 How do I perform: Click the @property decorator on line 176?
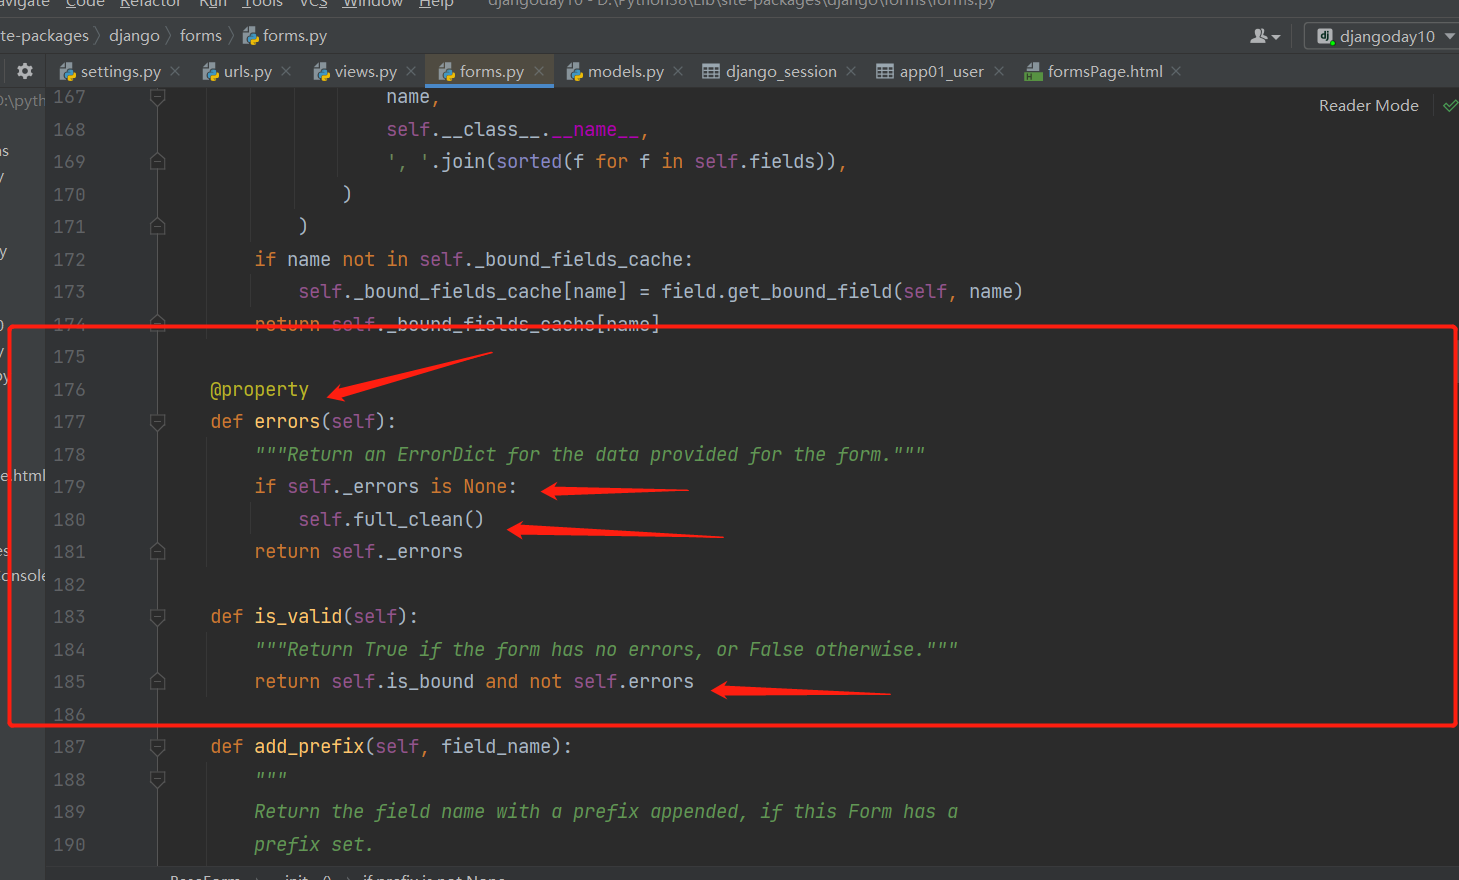[x=260, y=390]
